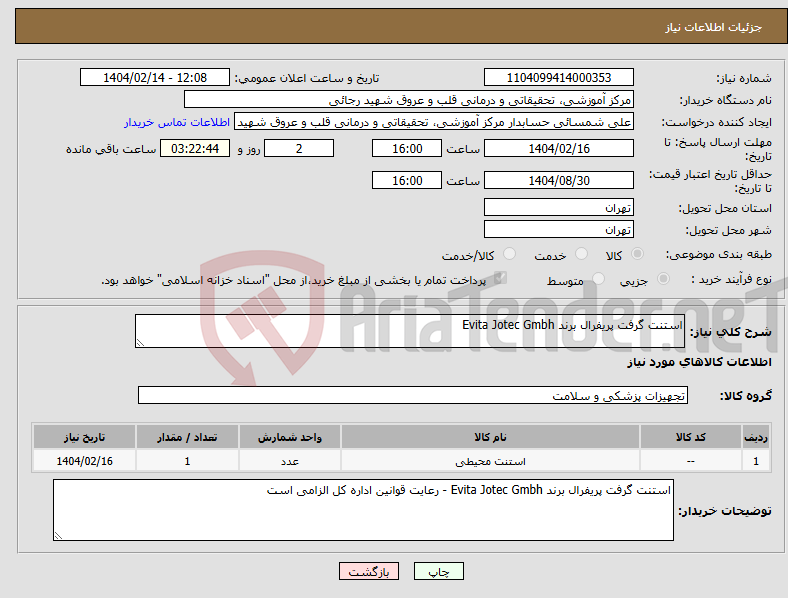This screenshot has width=788, height=598.
Task: Click the resize handle of general description box
Action: 140,343
